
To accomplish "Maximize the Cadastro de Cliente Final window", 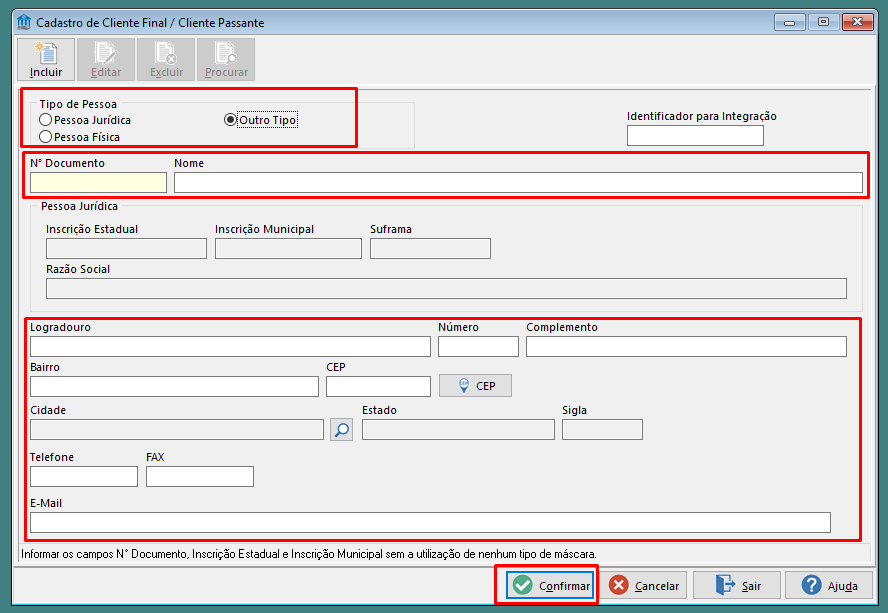I will [x=823, y=22].
